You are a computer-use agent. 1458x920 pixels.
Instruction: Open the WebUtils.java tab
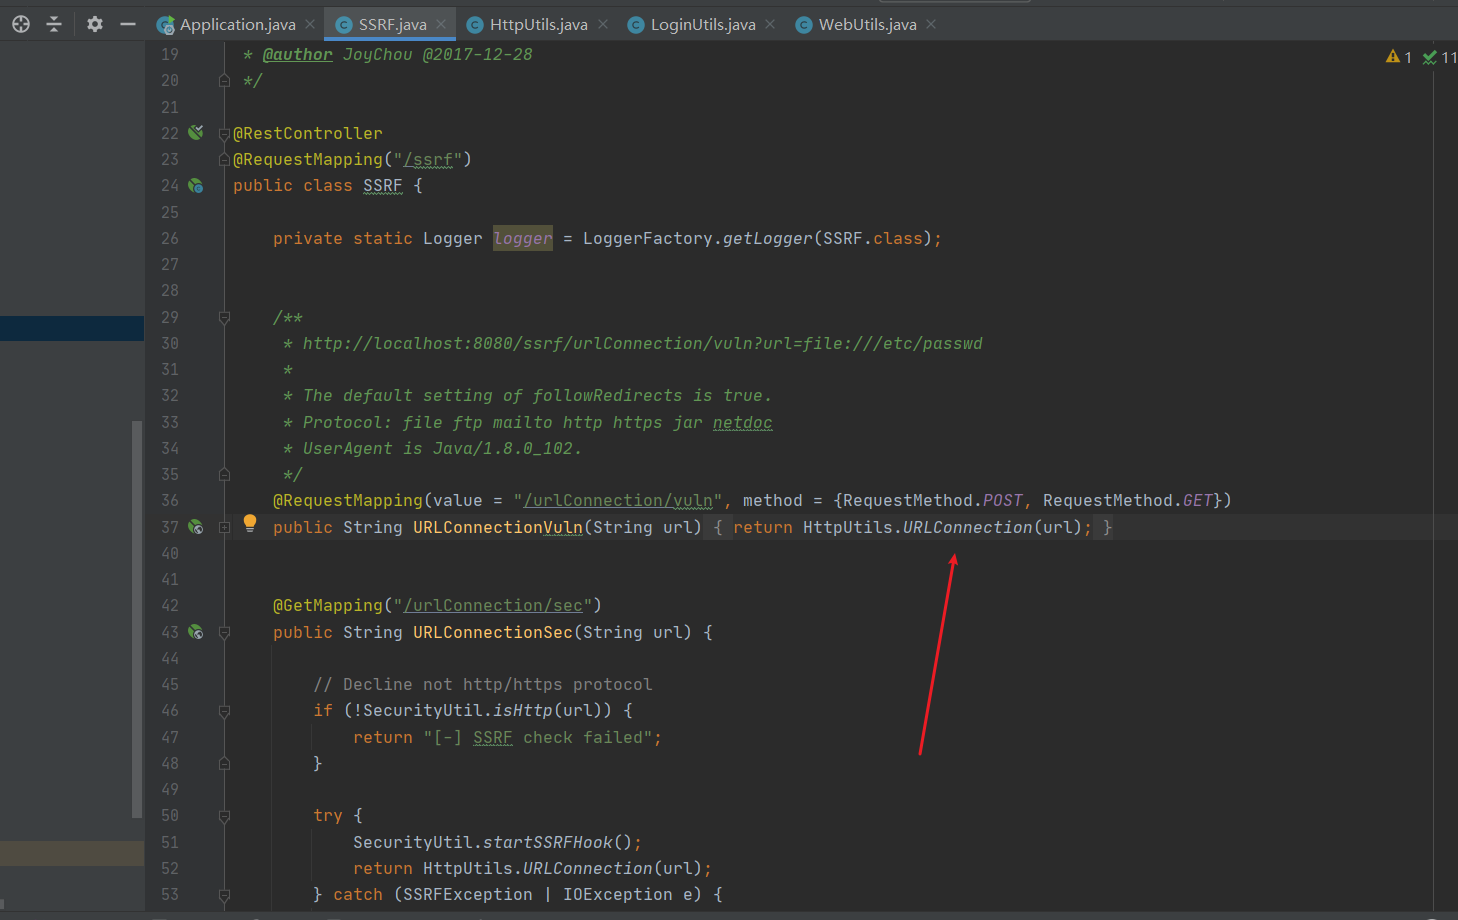point(867,24)
